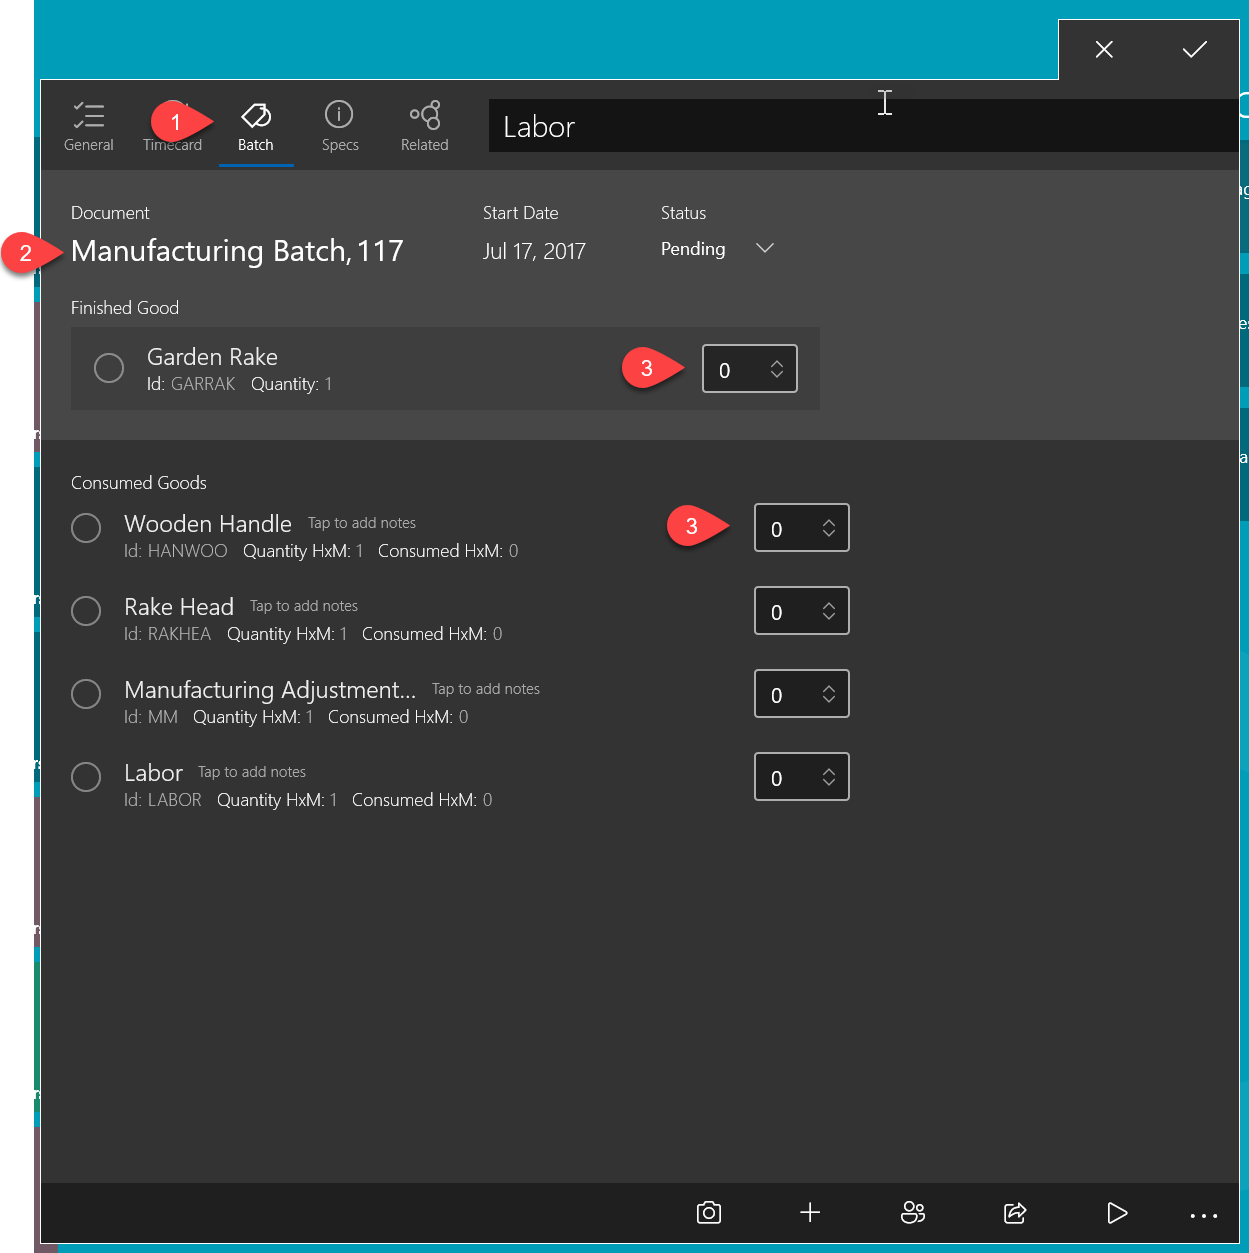Select the Wooden Handle radio button

[x=85, y=527]
